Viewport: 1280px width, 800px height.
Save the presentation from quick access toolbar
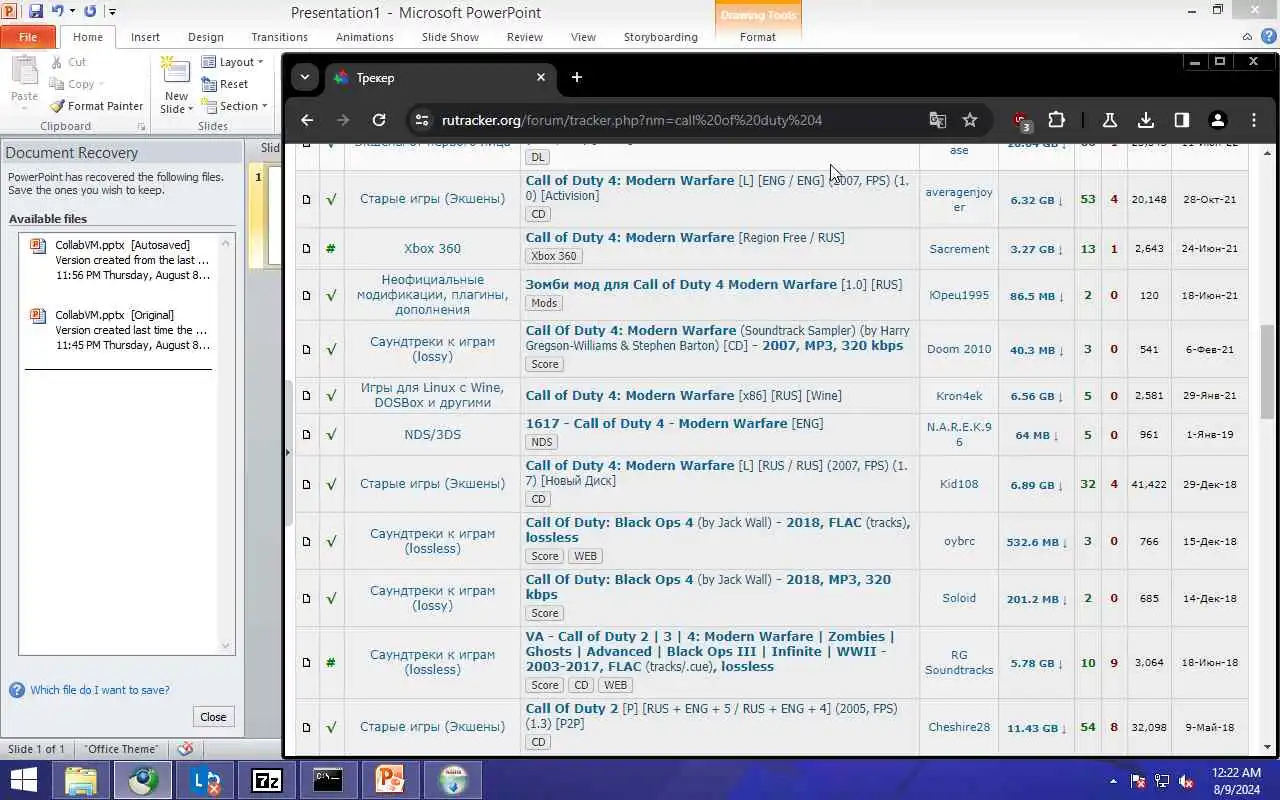(36, 12)
